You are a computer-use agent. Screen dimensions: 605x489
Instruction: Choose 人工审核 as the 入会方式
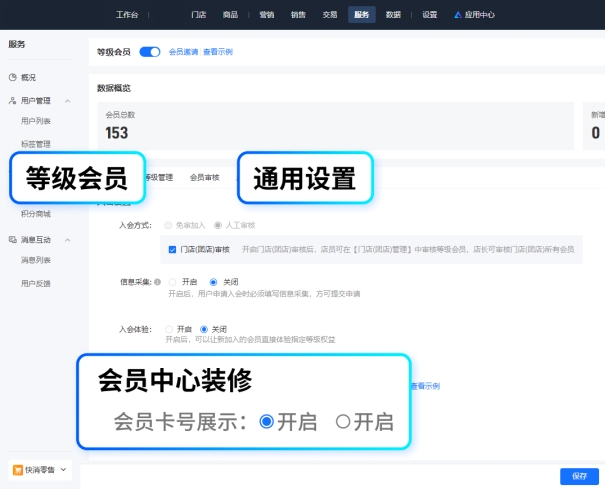[x=217, y=226]
